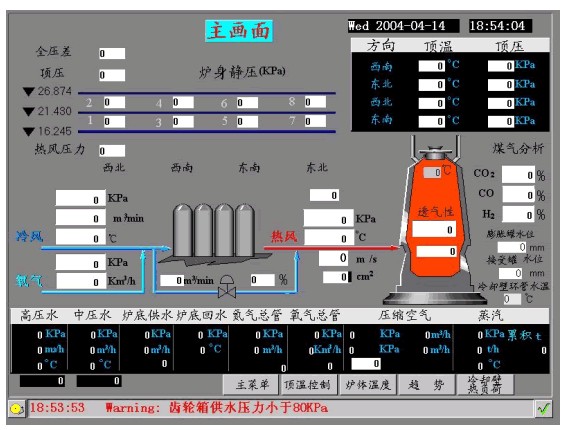Image resolution: width=569 pixels, height=430 pixels.
Task: Click the 主画面 title banner
Action: pyautogui.click(x=239, y=31)
